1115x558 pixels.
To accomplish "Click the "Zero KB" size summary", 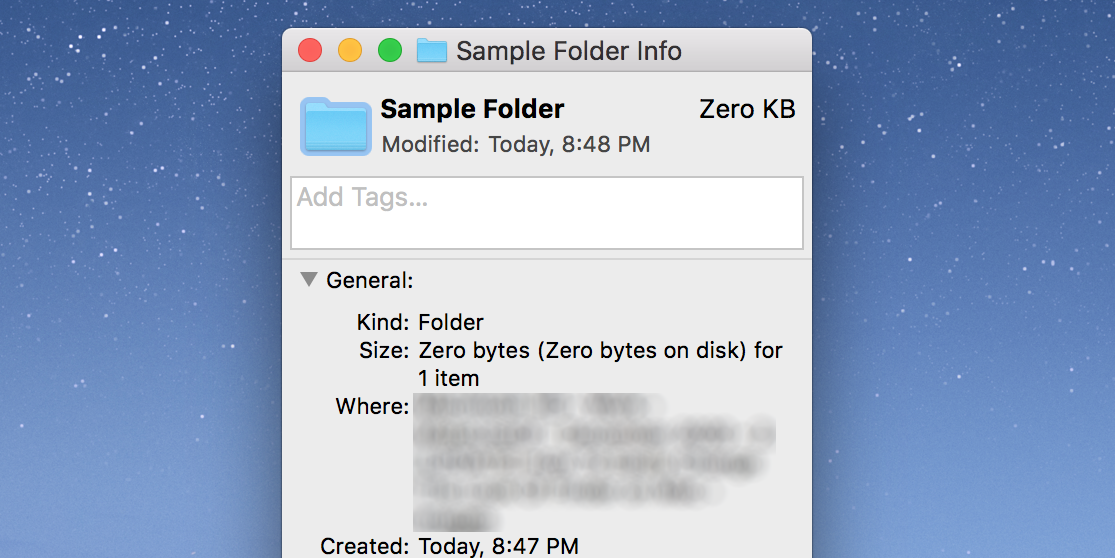I will click(747, 110).
